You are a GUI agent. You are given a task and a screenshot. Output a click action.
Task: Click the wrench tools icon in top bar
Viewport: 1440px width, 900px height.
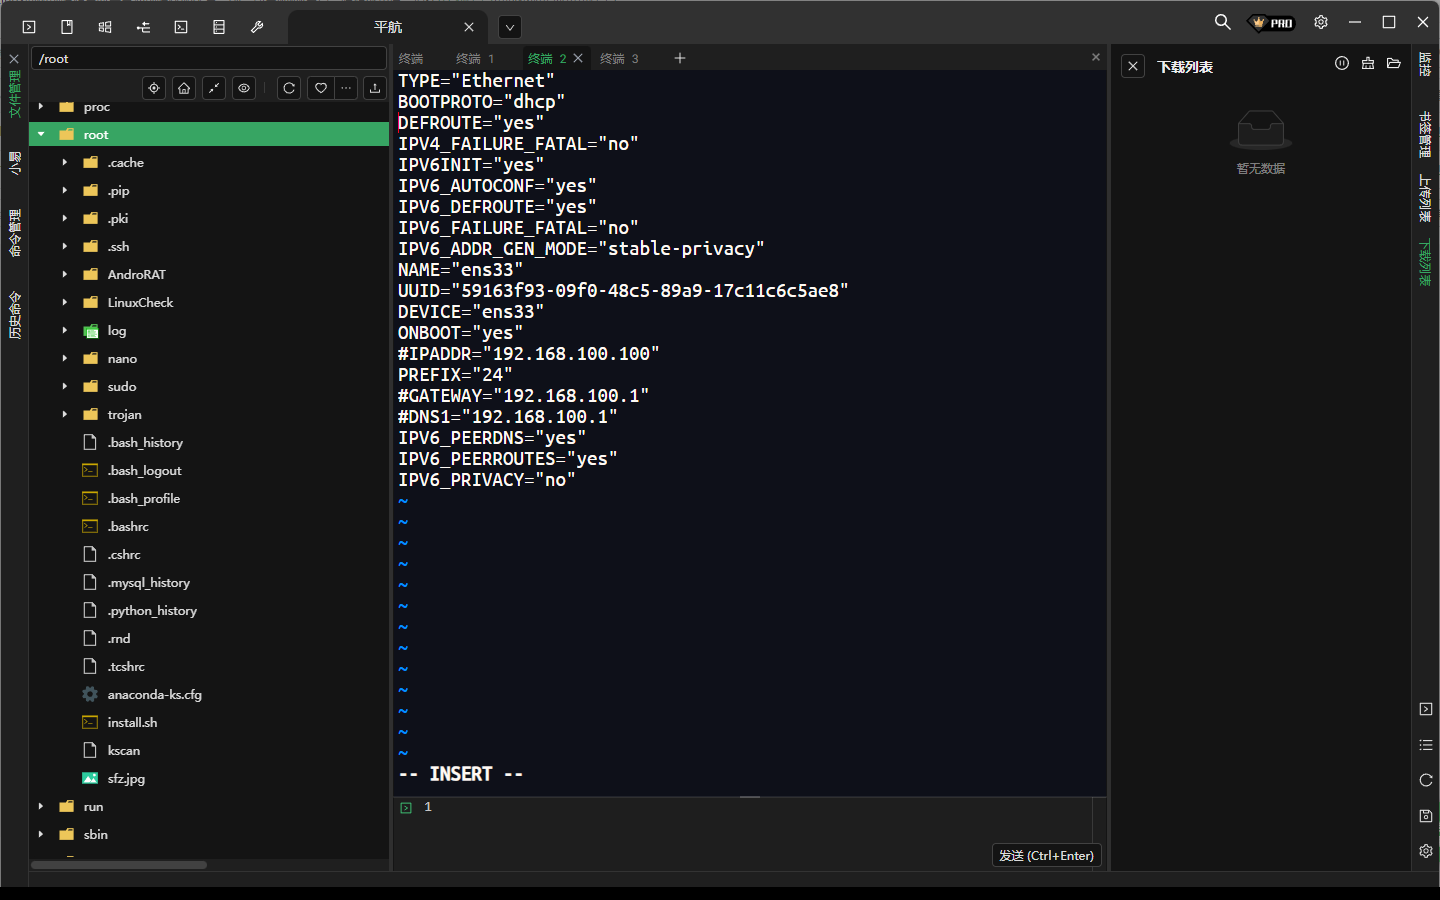(257, 27)
